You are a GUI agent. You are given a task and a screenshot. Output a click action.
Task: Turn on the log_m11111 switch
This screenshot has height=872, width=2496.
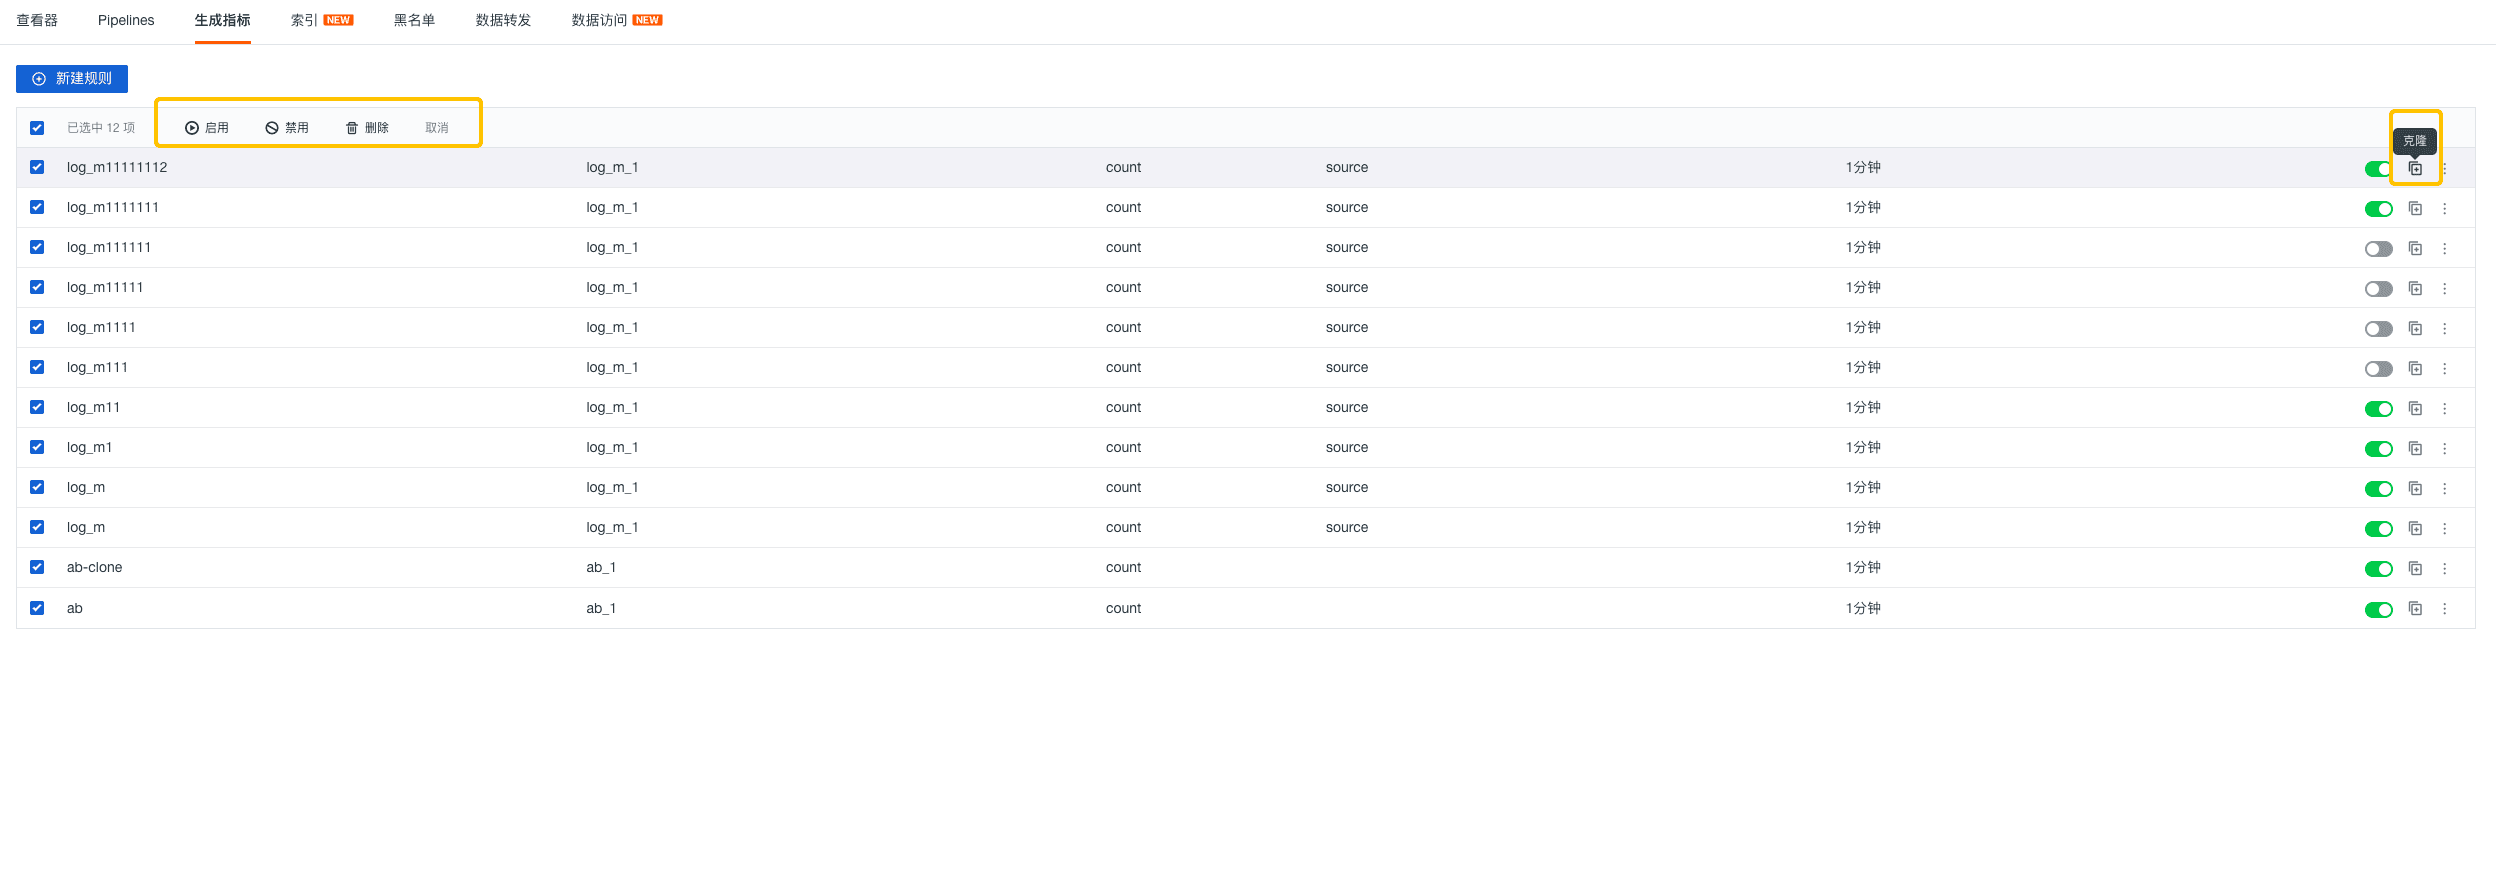[x=2379, y=289]
